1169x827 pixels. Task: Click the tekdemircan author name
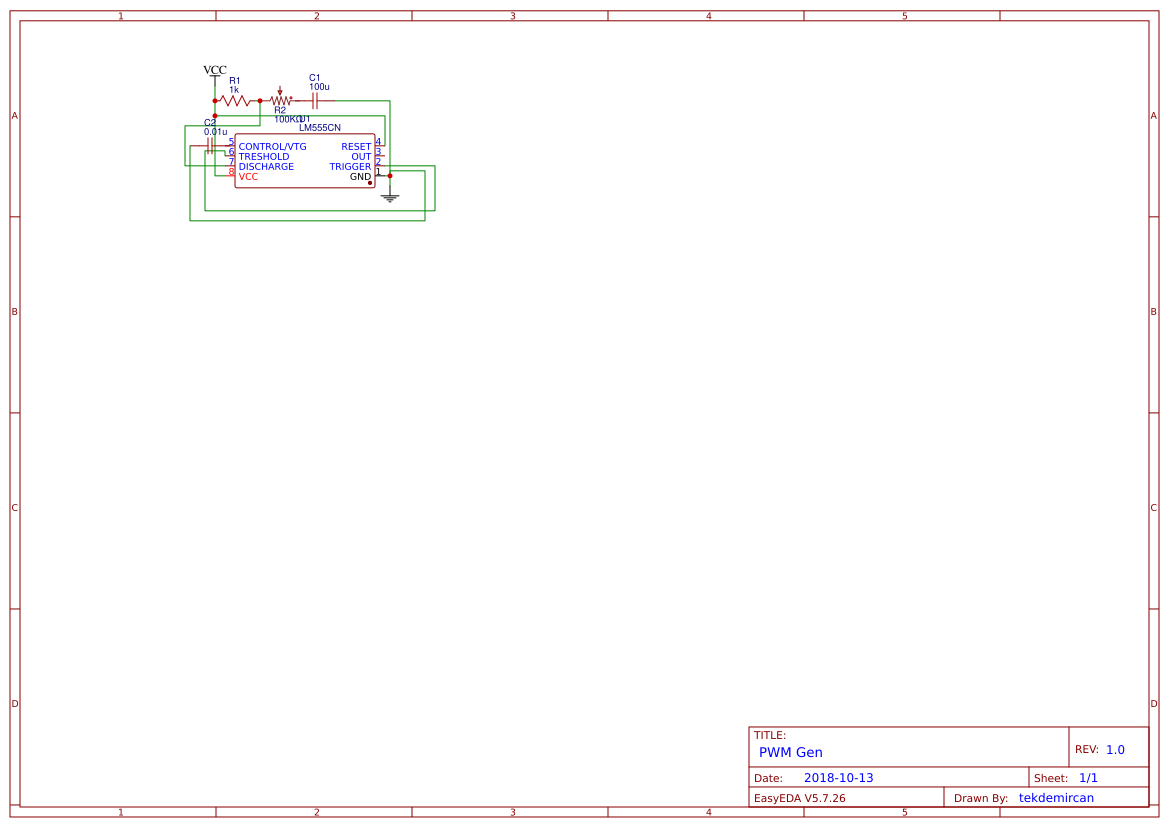click(x=1056, y=797)
